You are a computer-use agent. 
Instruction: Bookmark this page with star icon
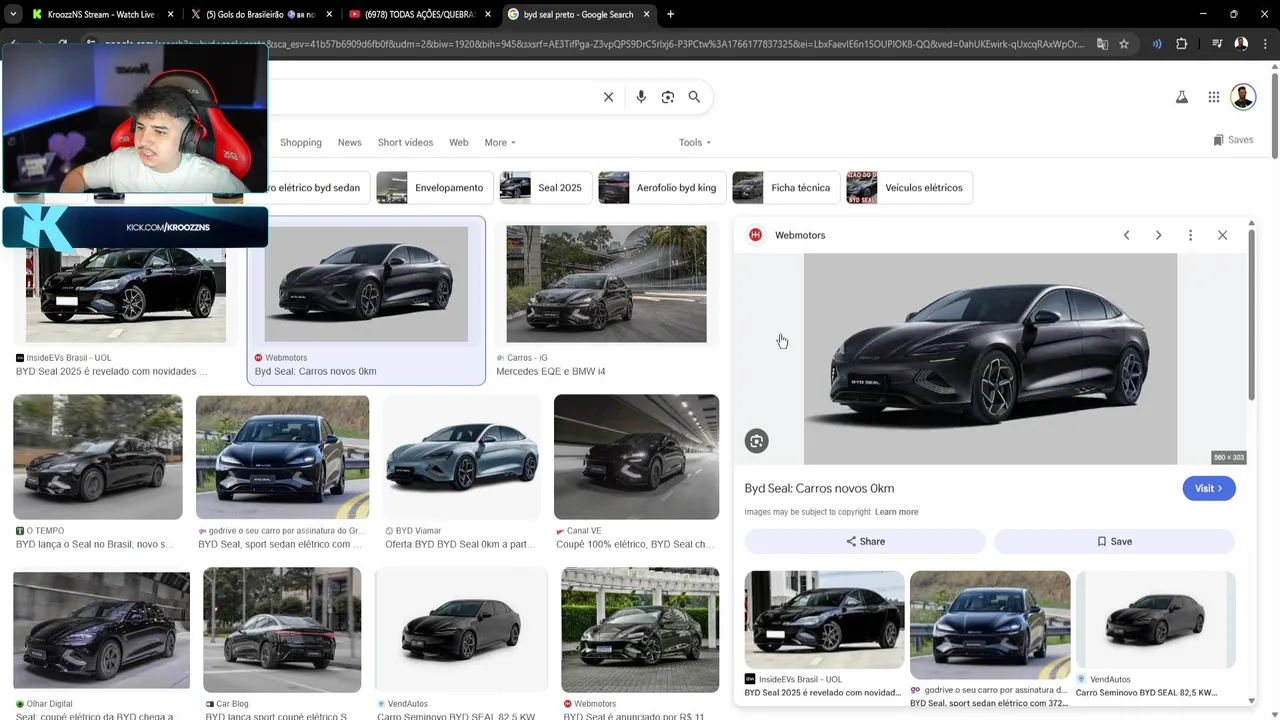click(x=1124, y=44)
